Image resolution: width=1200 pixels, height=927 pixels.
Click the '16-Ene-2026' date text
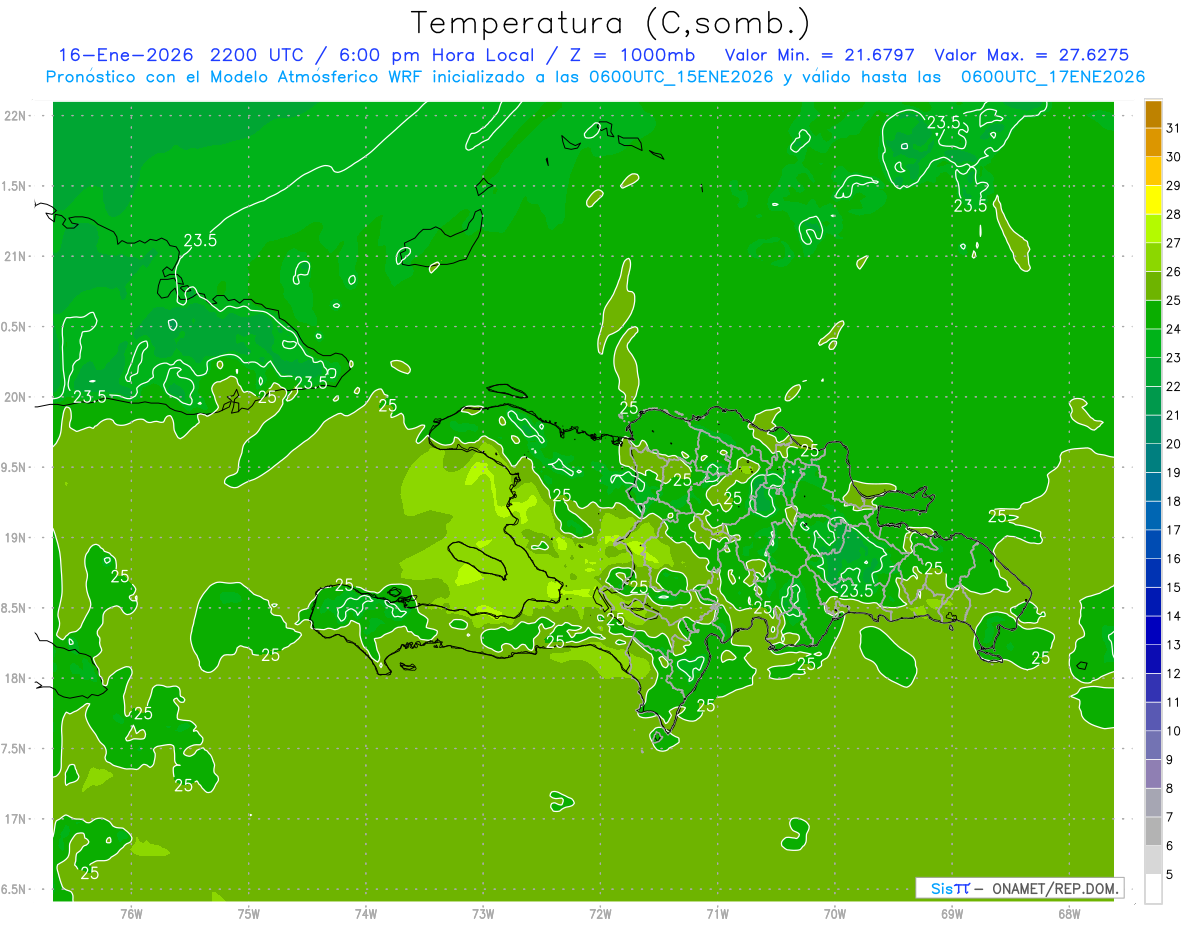pos(125,55)
